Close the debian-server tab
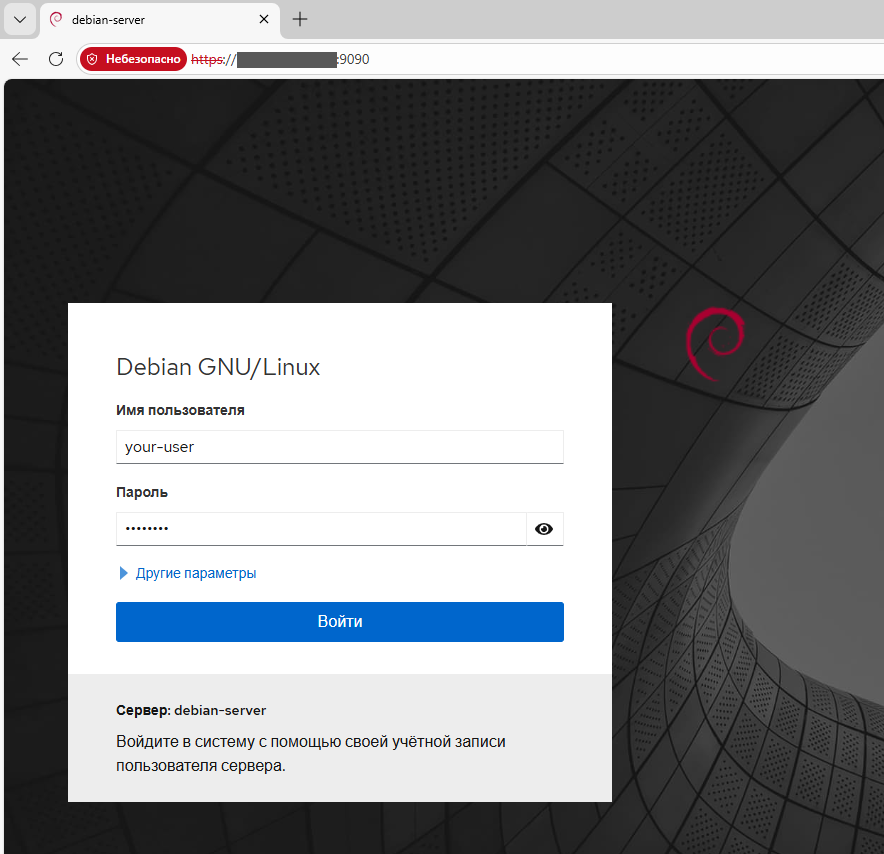The height and width of the screenshot is (854, 884). 264,19
